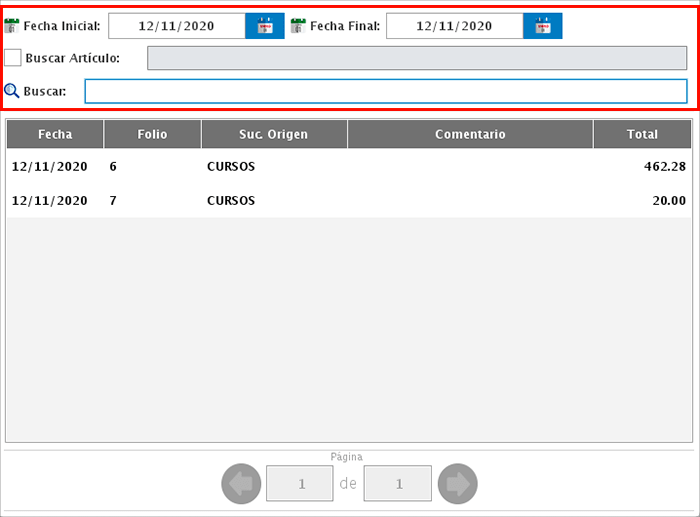Click the green calendar icon beside Fecha Final

[x=298, y=26]
